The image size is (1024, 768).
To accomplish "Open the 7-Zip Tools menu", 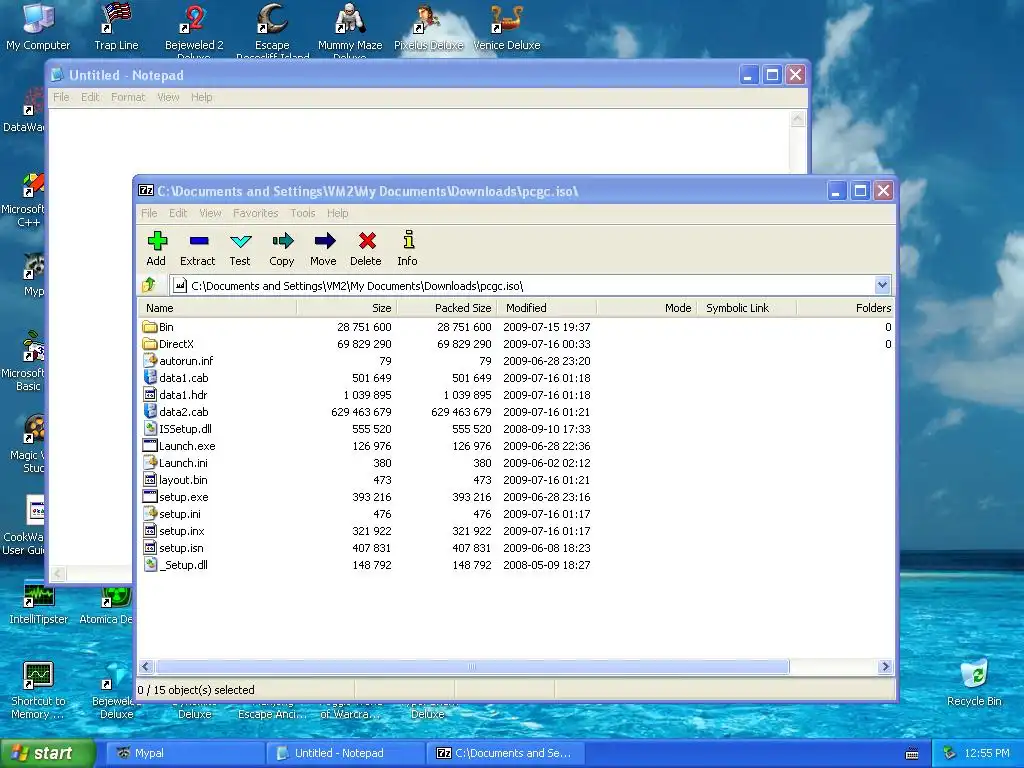I will point(302,213).
